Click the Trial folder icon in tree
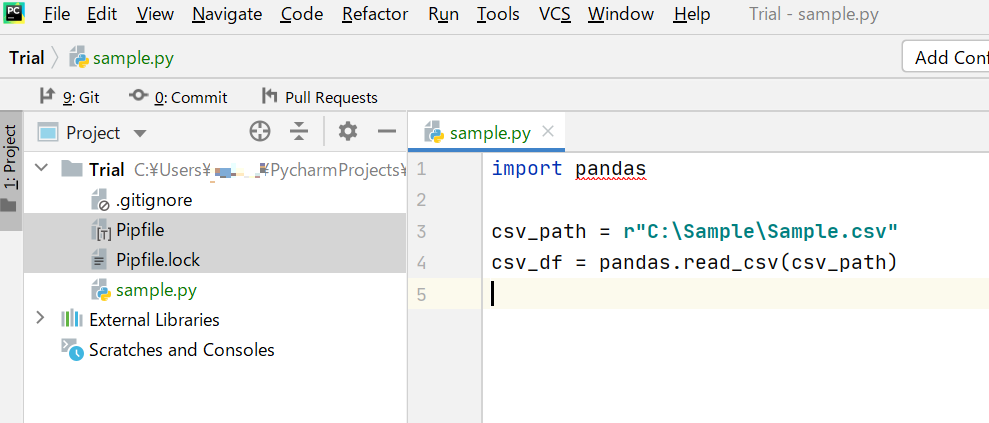 click(72, 168)
